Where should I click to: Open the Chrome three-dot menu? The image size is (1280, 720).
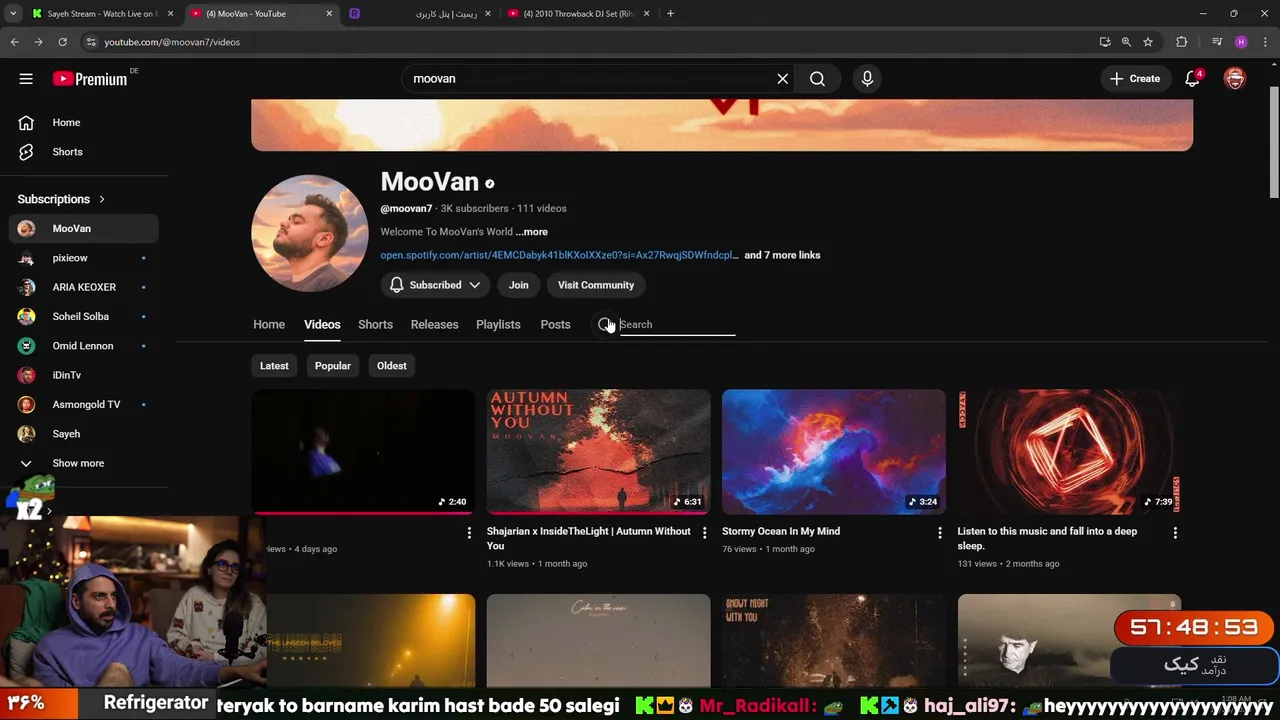[x=1265, y=42]
